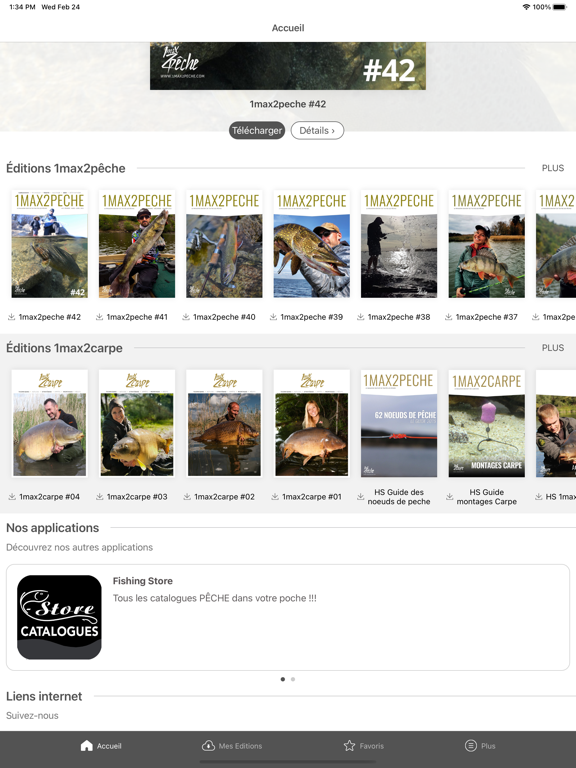Screen dimensions: 576x768
Task: Tap the 'Suivez-nous' text
Action: tap(32, 716)
